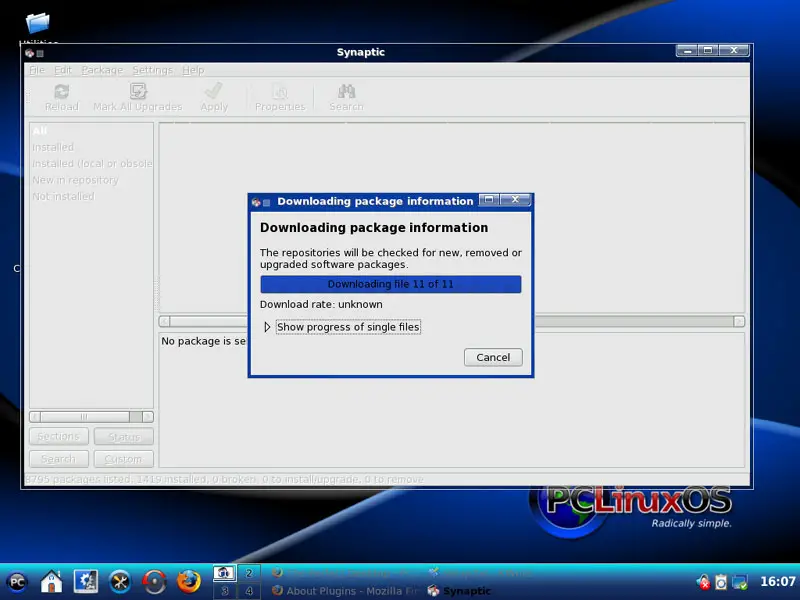Click the filter list's scrollbar right arrow
800x600 pixels.
click(x=147, y=417)
